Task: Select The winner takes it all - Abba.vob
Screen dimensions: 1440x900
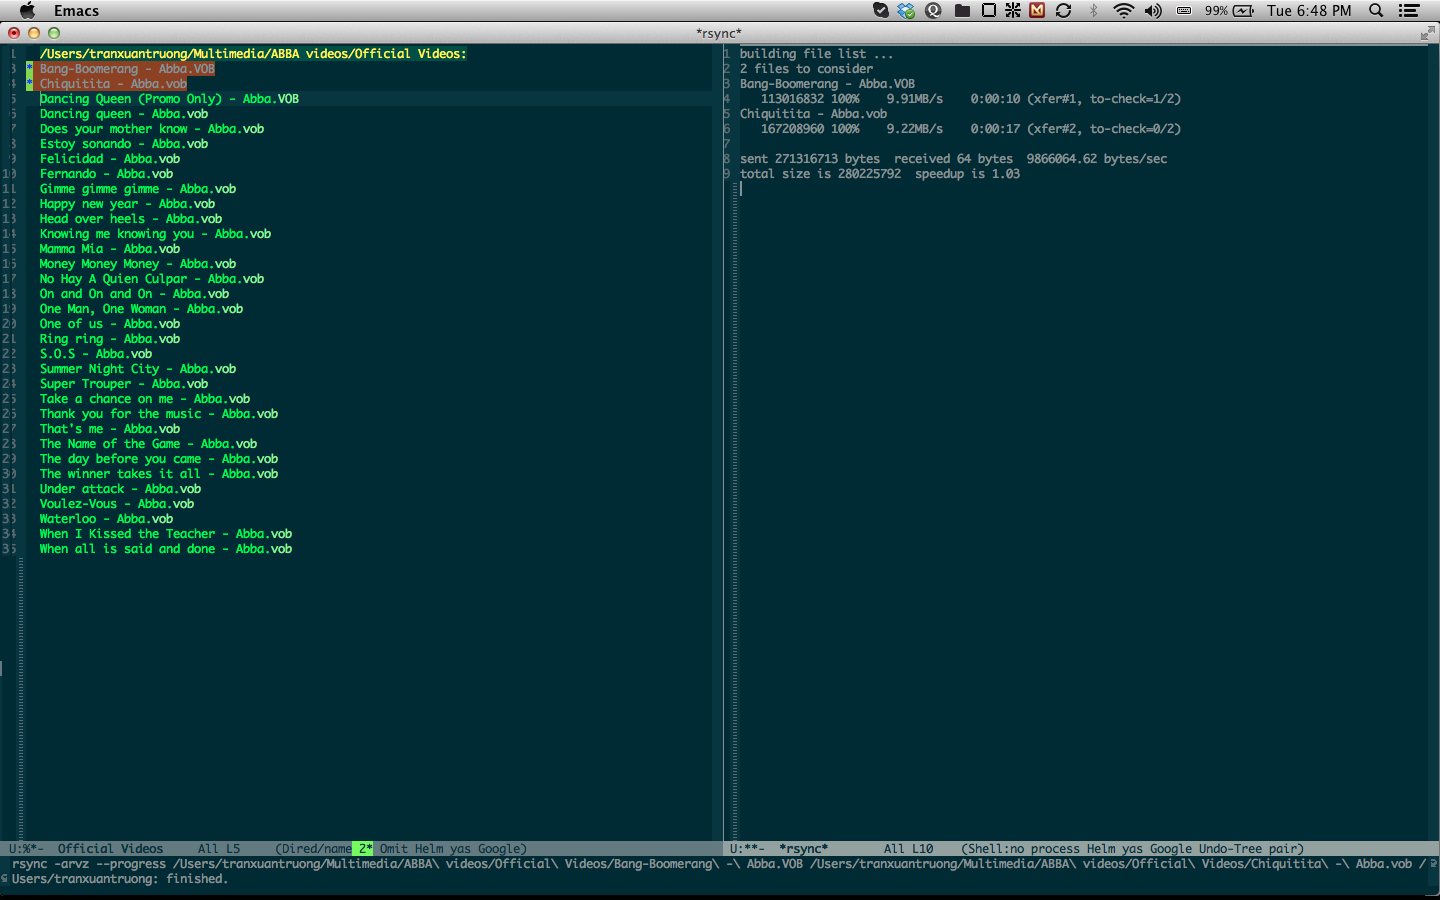Action: click(x=159, y=474)
